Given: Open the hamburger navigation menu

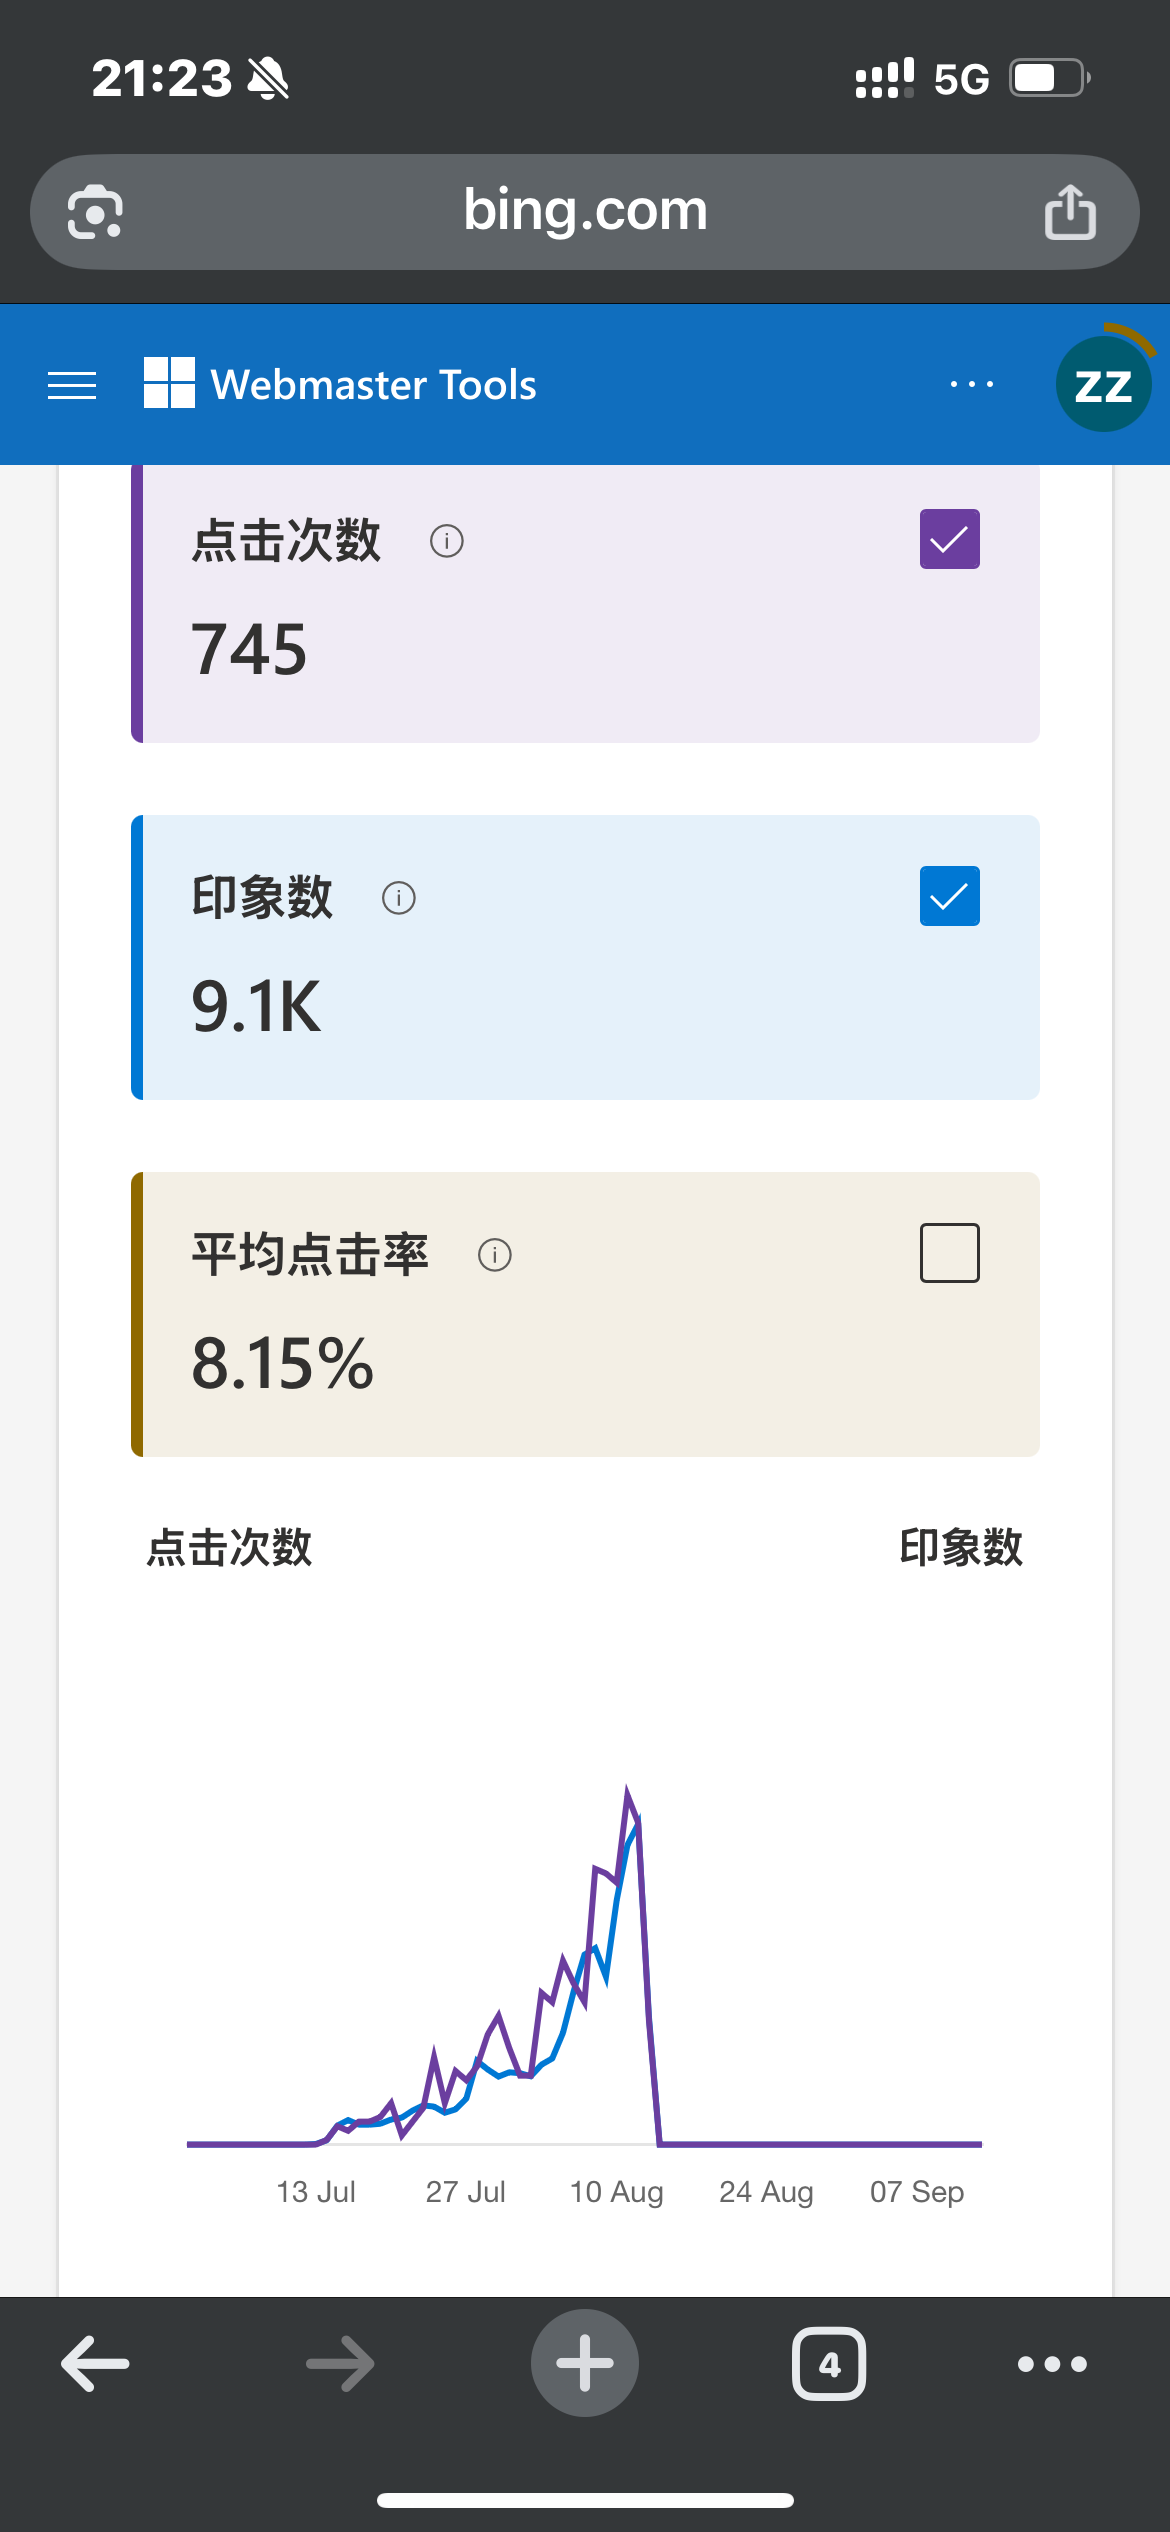Looking at the screenshot, I should pyautogui.click(x=72, y=385).
